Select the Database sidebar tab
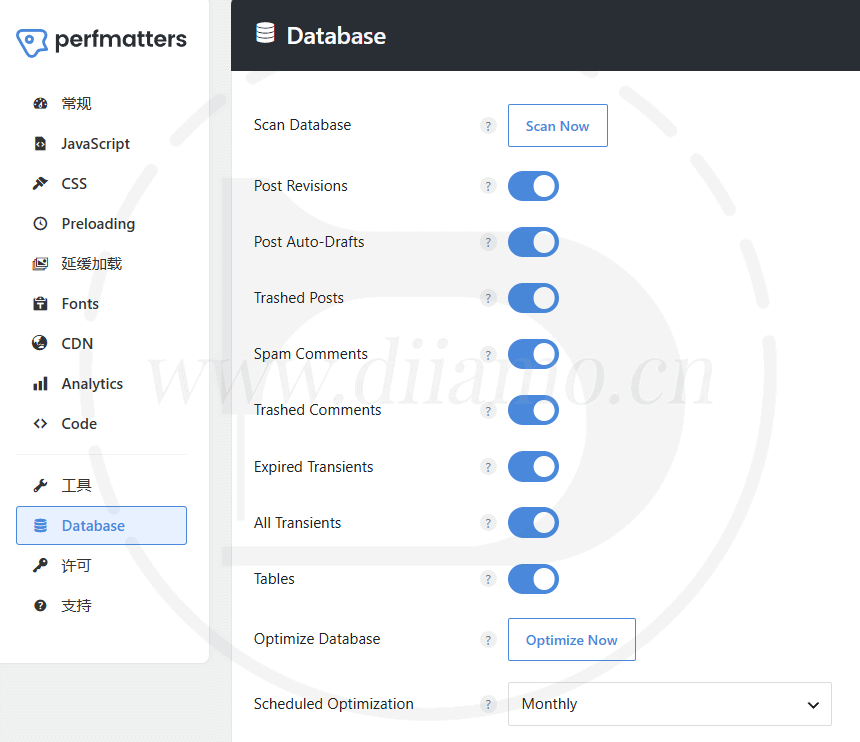Viewport: 860px width, 742px height. tap(101, 525)
